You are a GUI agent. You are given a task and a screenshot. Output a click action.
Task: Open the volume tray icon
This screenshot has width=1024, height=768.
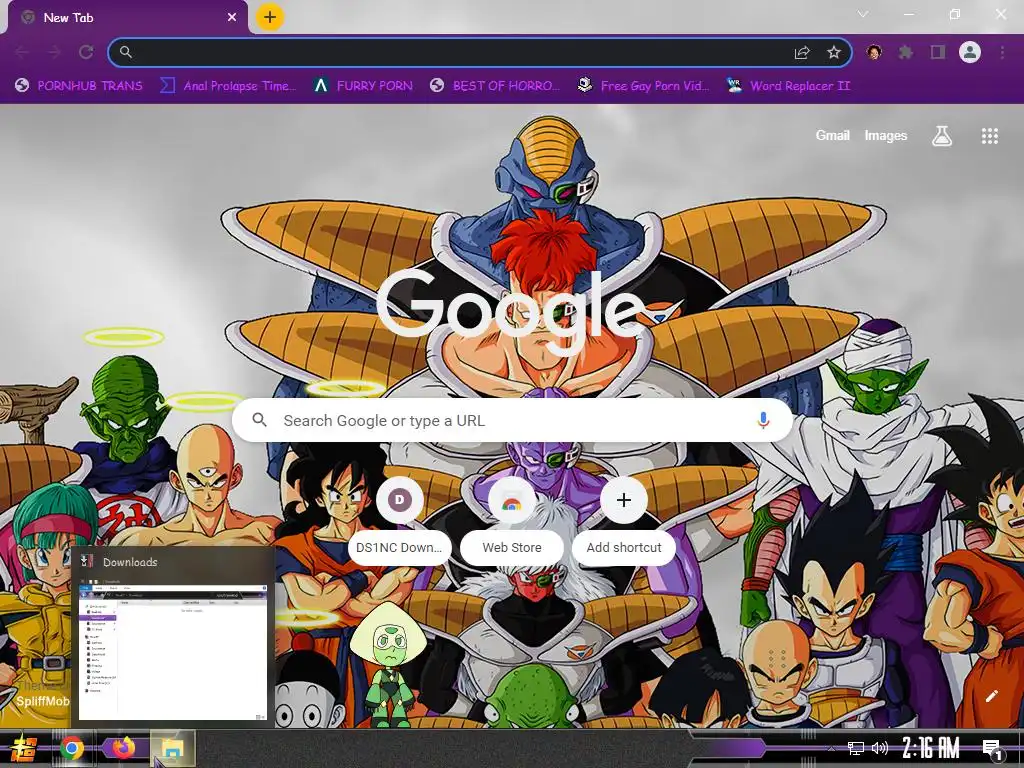880,748
